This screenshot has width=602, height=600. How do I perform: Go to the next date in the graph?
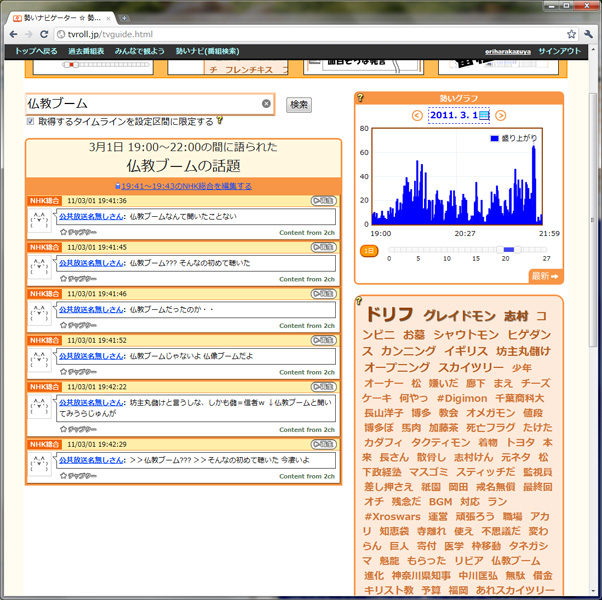(x=500, y=115)
